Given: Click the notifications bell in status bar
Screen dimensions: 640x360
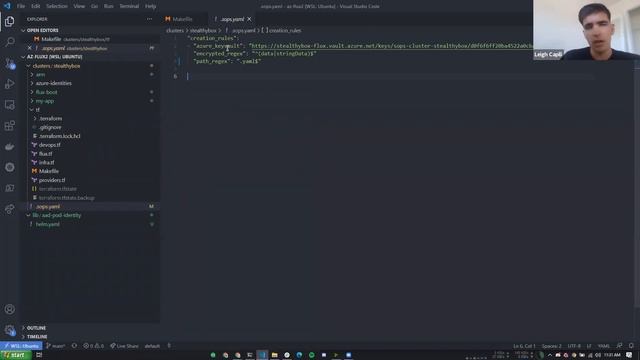Looking at the screenshot, I should point(631,346).
